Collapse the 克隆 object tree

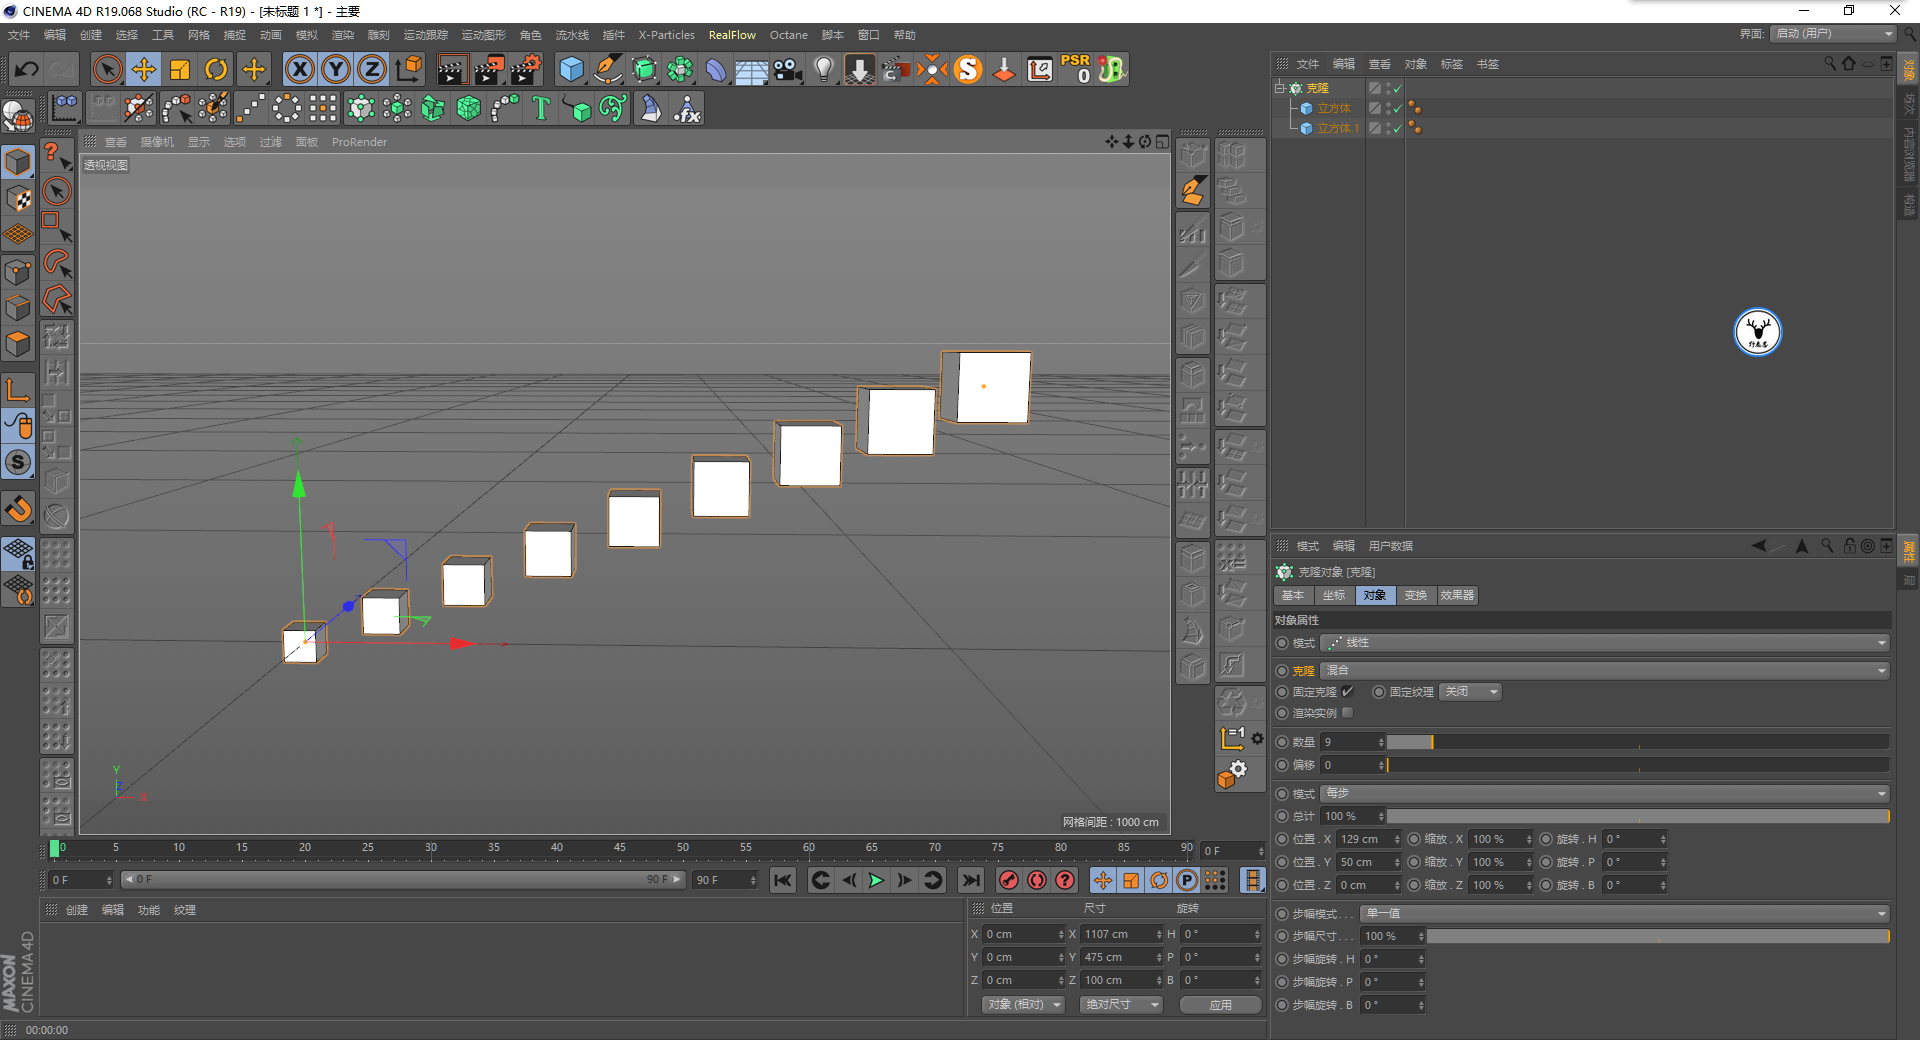point(1279,88)
